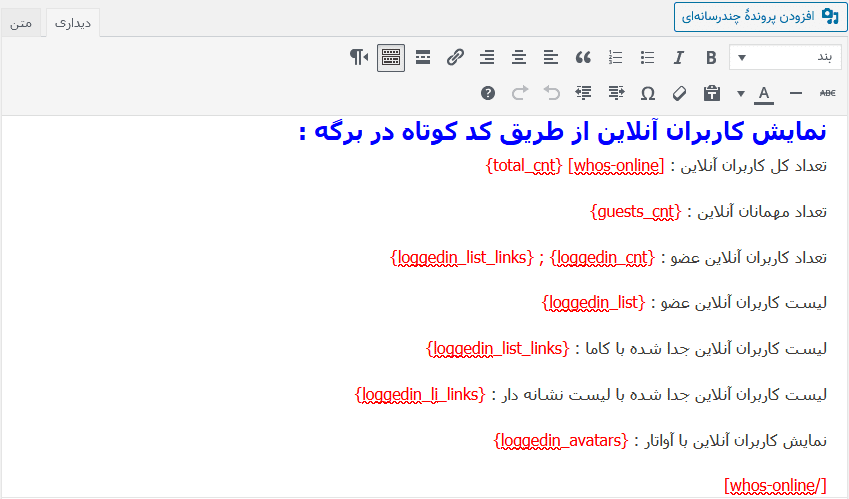Click the افزودن پروندهٔ چندرسانه‌ای add media button
Image resolution: width=849 pixels, height=499 pixels.
point(760,17)
